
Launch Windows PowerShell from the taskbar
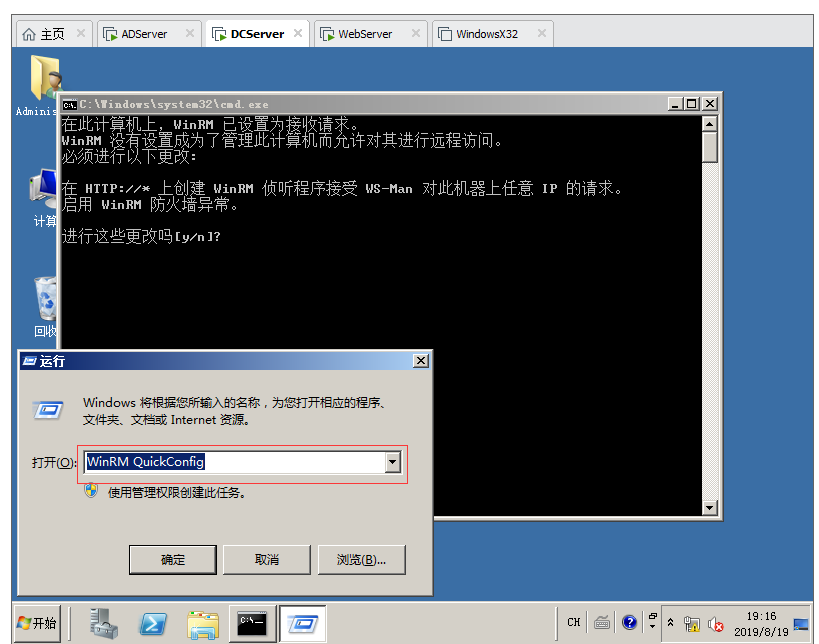153,623
